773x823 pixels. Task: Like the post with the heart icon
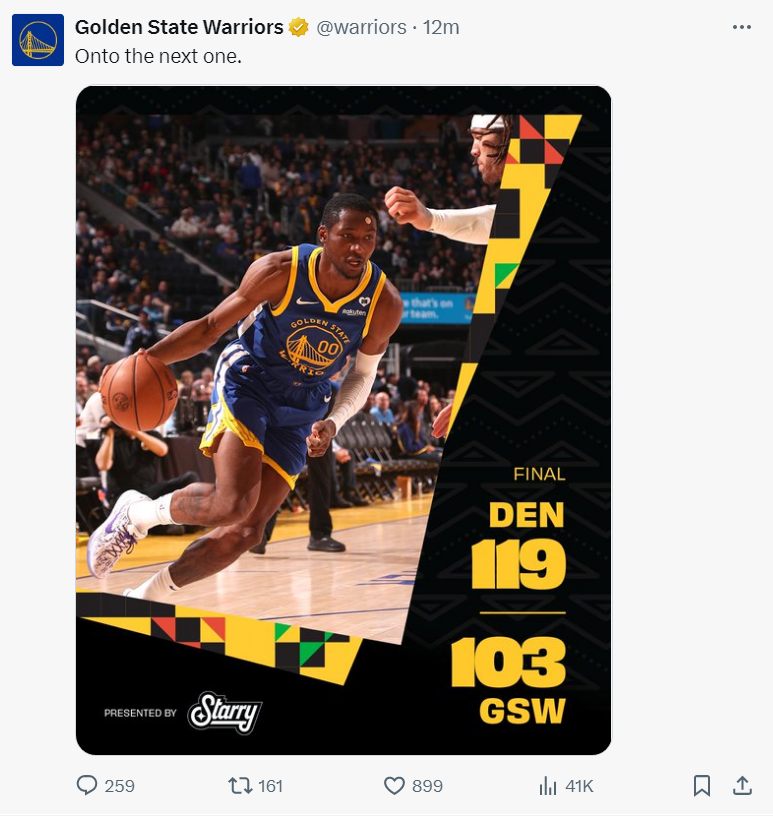click(x=394, y=786)
